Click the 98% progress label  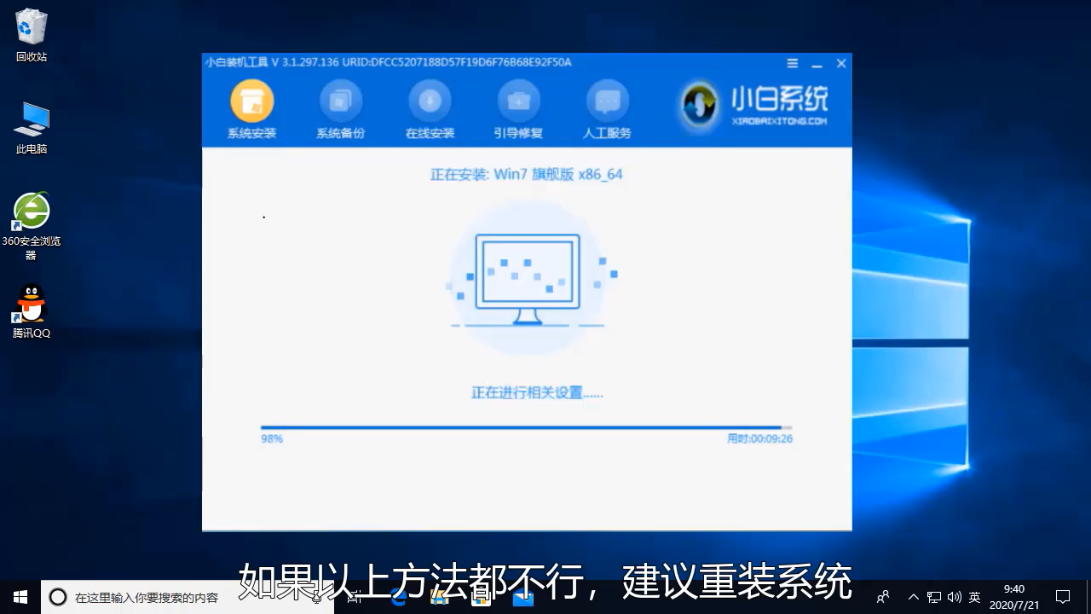click(271, 439)
